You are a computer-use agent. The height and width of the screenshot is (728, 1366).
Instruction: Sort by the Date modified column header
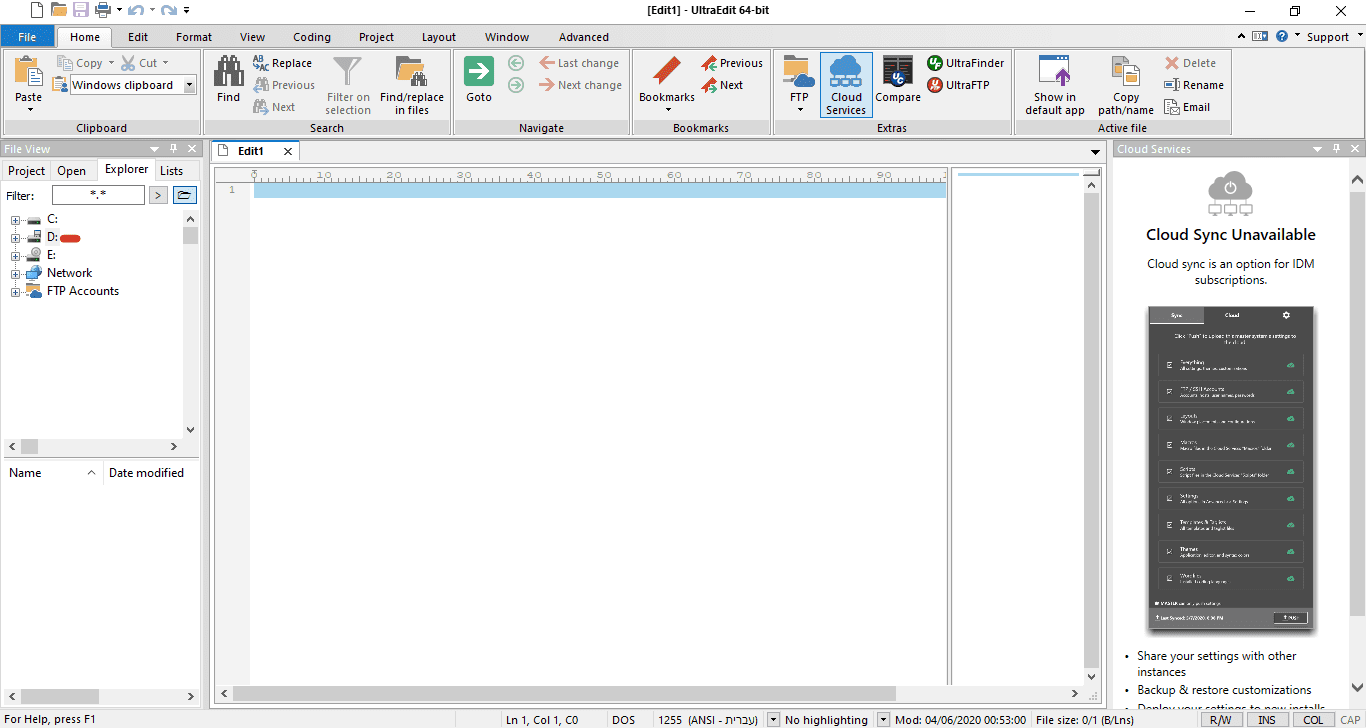(x=146, y=473)
